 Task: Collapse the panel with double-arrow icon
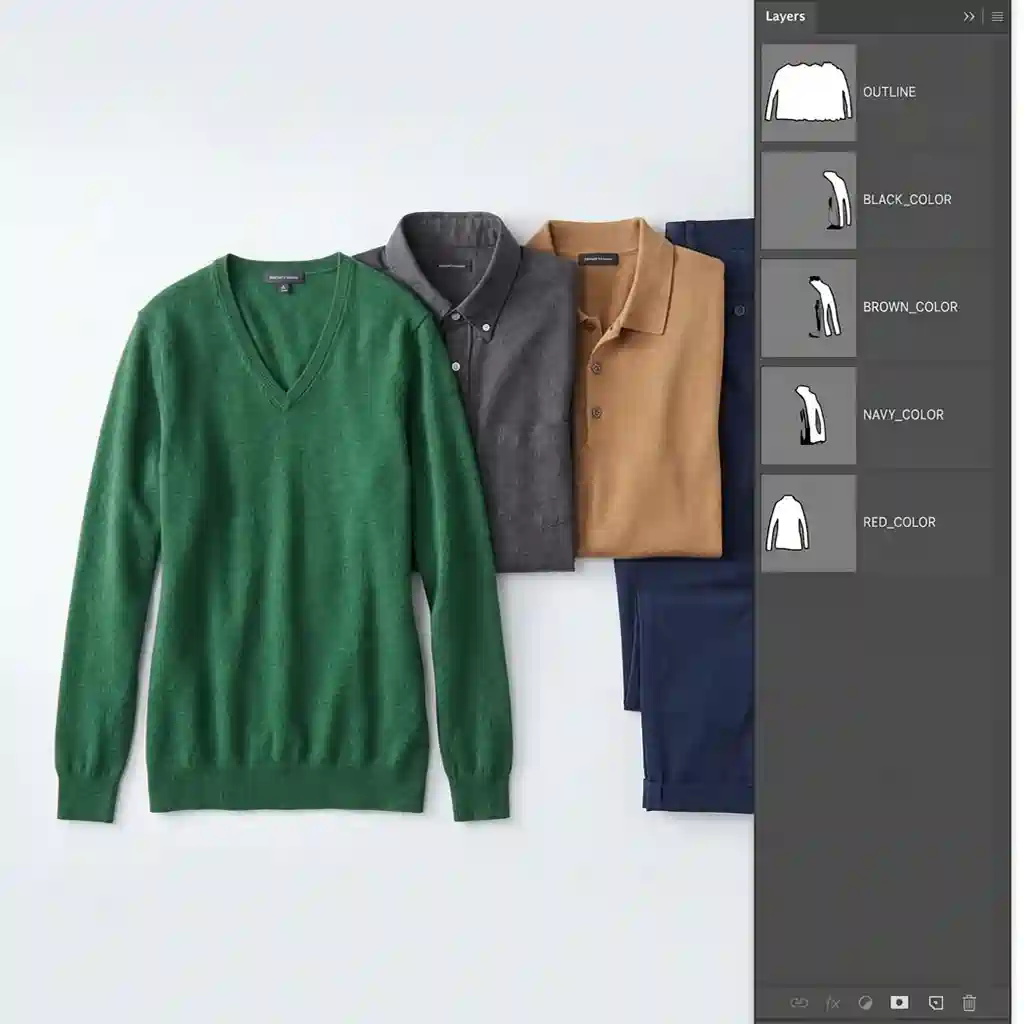tap(969, 17)
